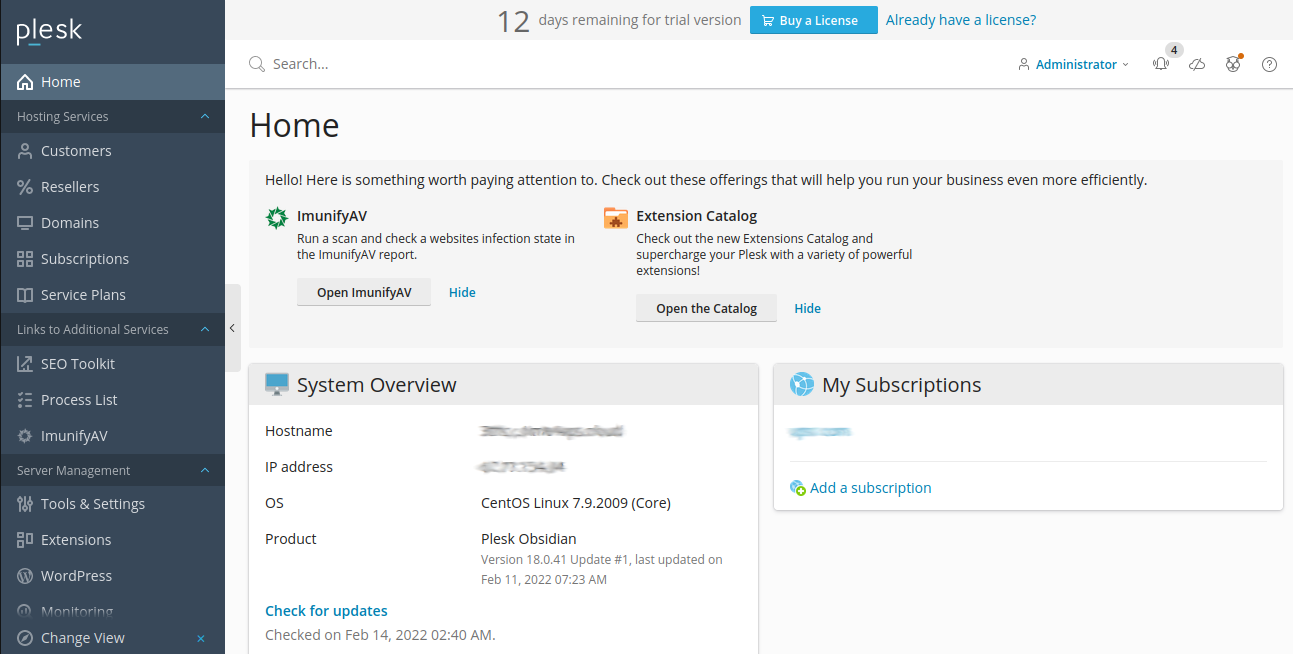The height and width of the screenshot is (654, 1293).
Task: Collapse the sidebar with the left chevron
Action: click(232, 327)
